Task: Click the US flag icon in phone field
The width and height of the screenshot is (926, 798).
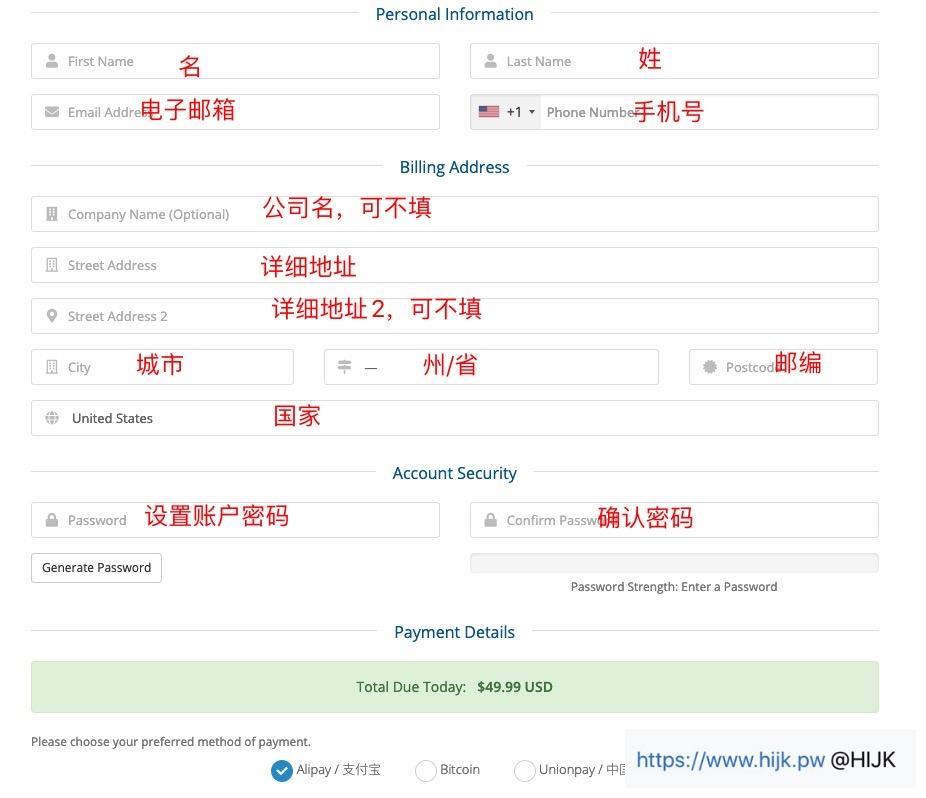Action: [x=489, y=112]
